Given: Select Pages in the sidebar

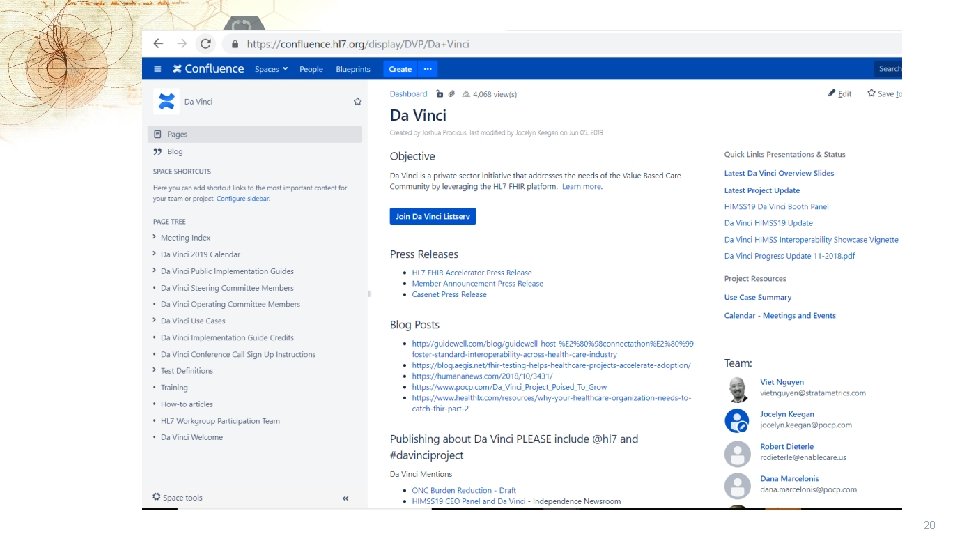Looking at the screenshot, I should click(255, 134).
